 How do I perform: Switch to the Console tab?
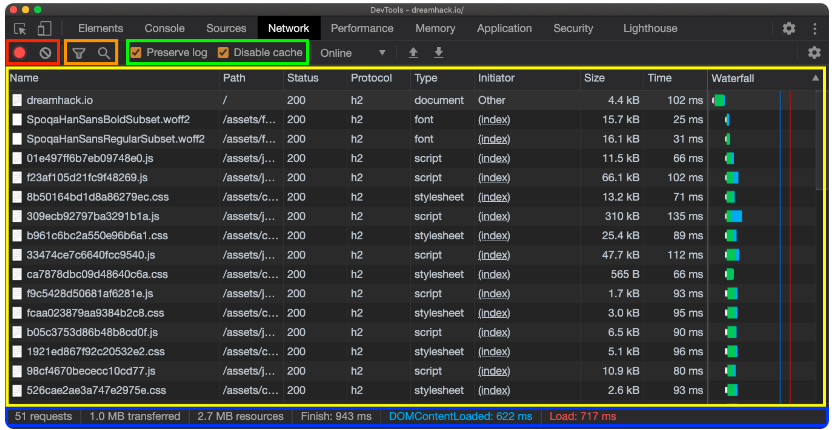pyautogui.click(x=165, y=28)
